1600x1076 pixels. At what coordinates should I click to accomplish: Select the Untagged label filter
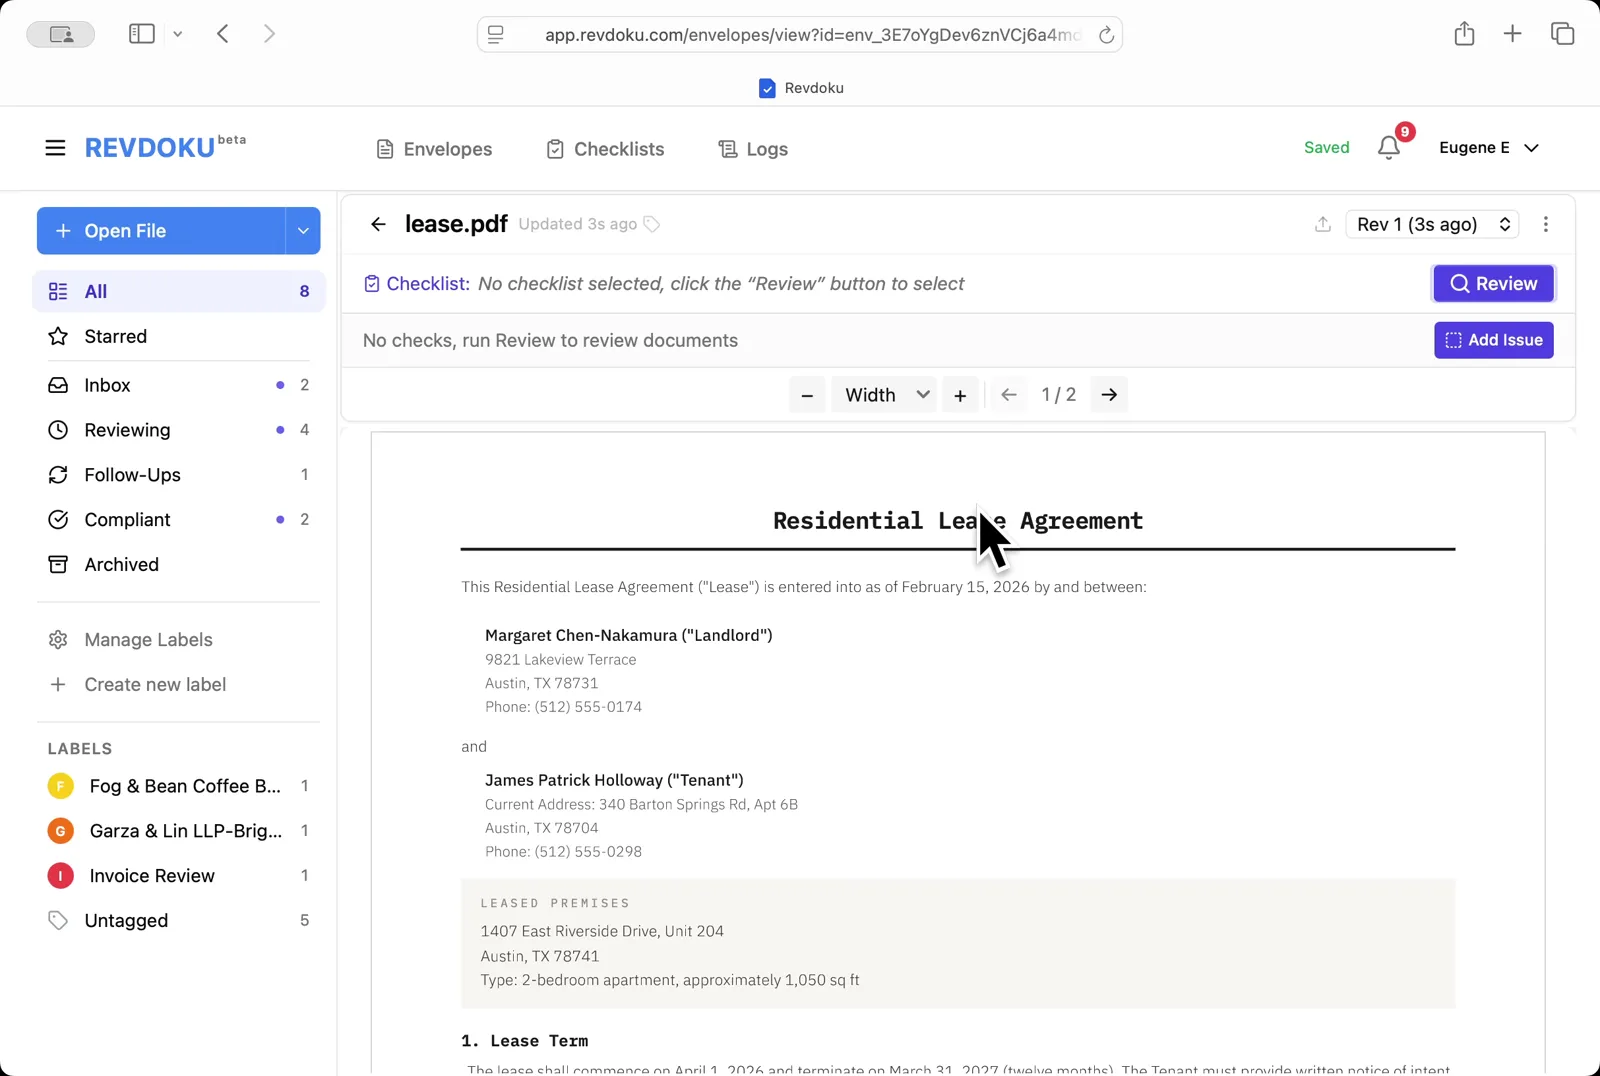coord(126,920)
